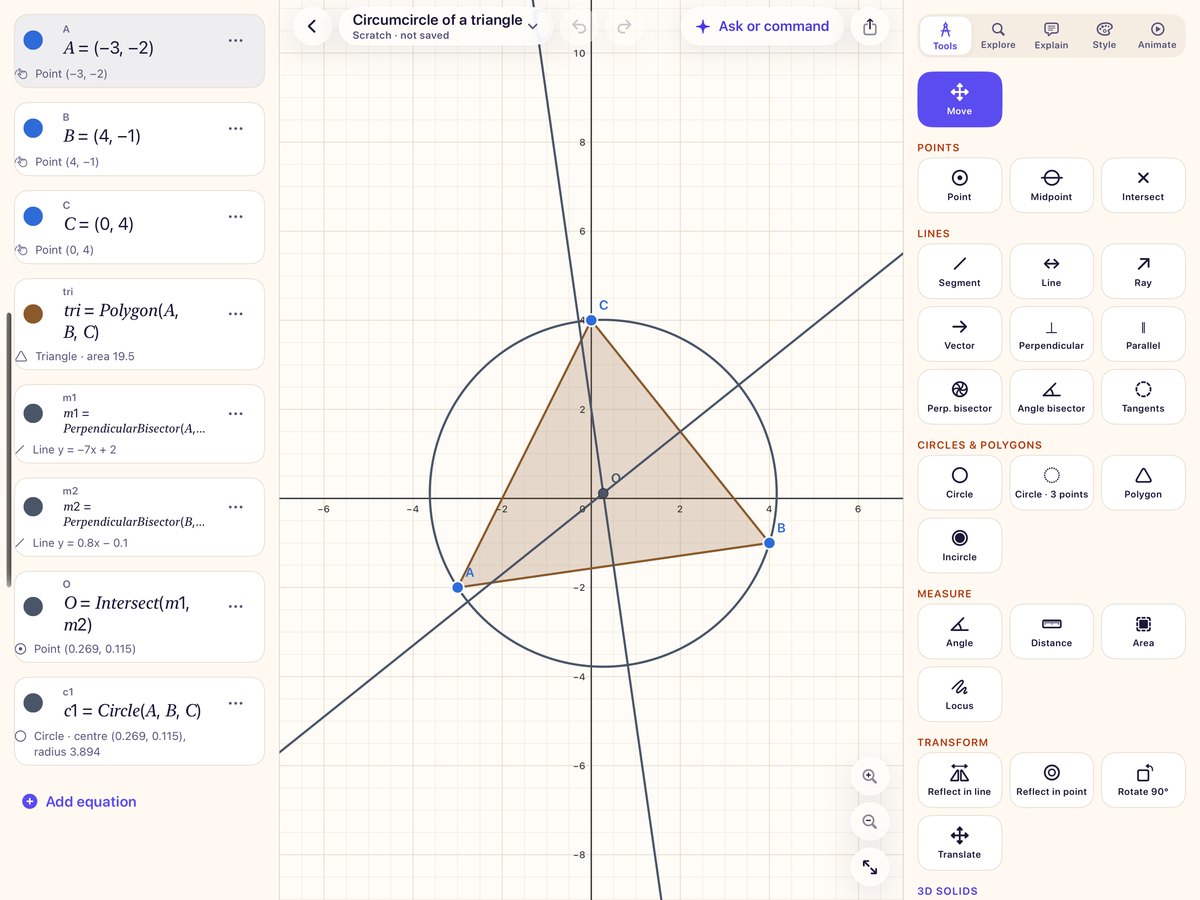
Task: Select the Point tool
Action: (959, 185)
